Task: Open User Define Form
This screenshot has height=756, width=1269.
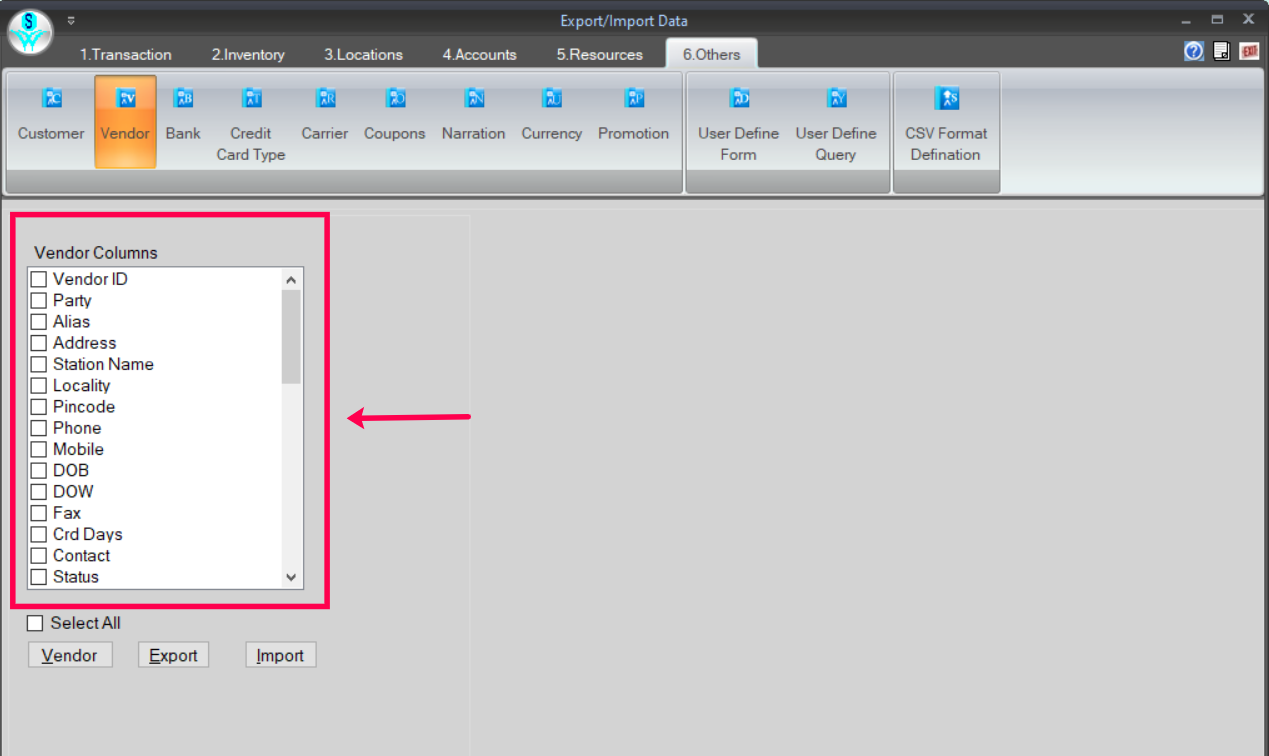Action: click(738, 121)
